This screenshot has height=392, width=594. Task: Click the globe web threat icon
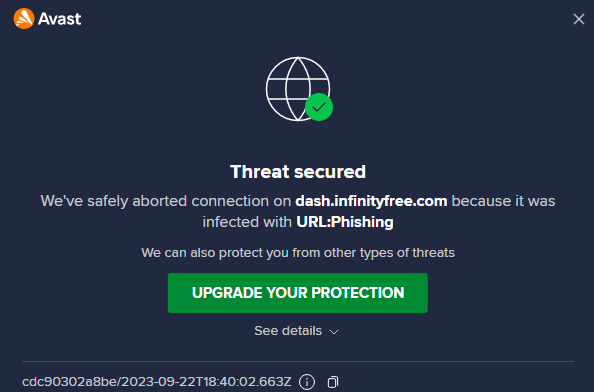(x=298, y=89)
